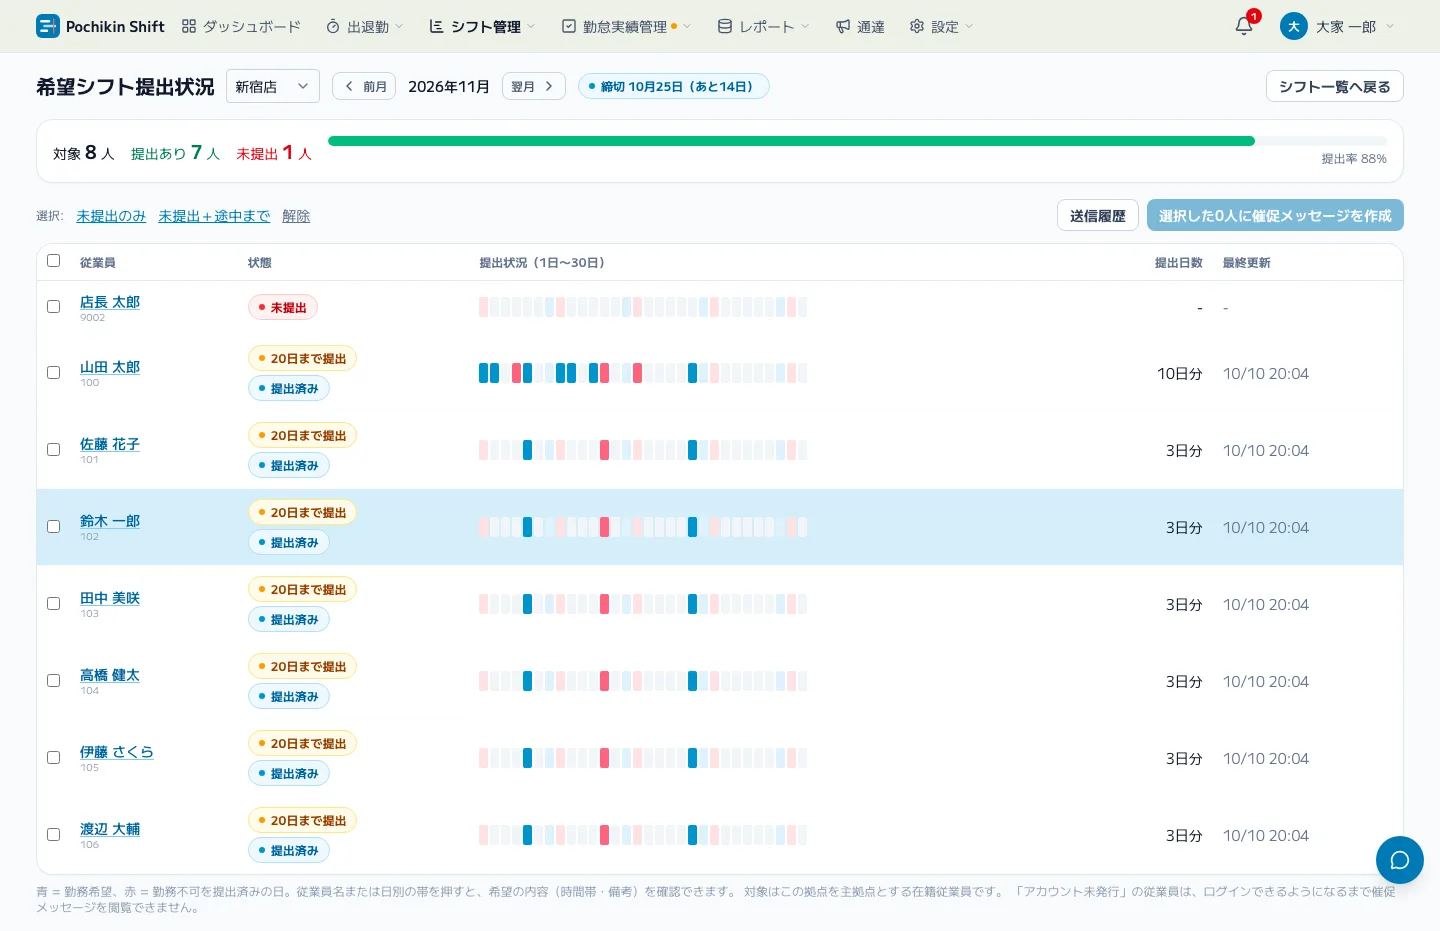Check the box for 伊藤 さくら
The image size is (1440, 931).
coord(54,758)
